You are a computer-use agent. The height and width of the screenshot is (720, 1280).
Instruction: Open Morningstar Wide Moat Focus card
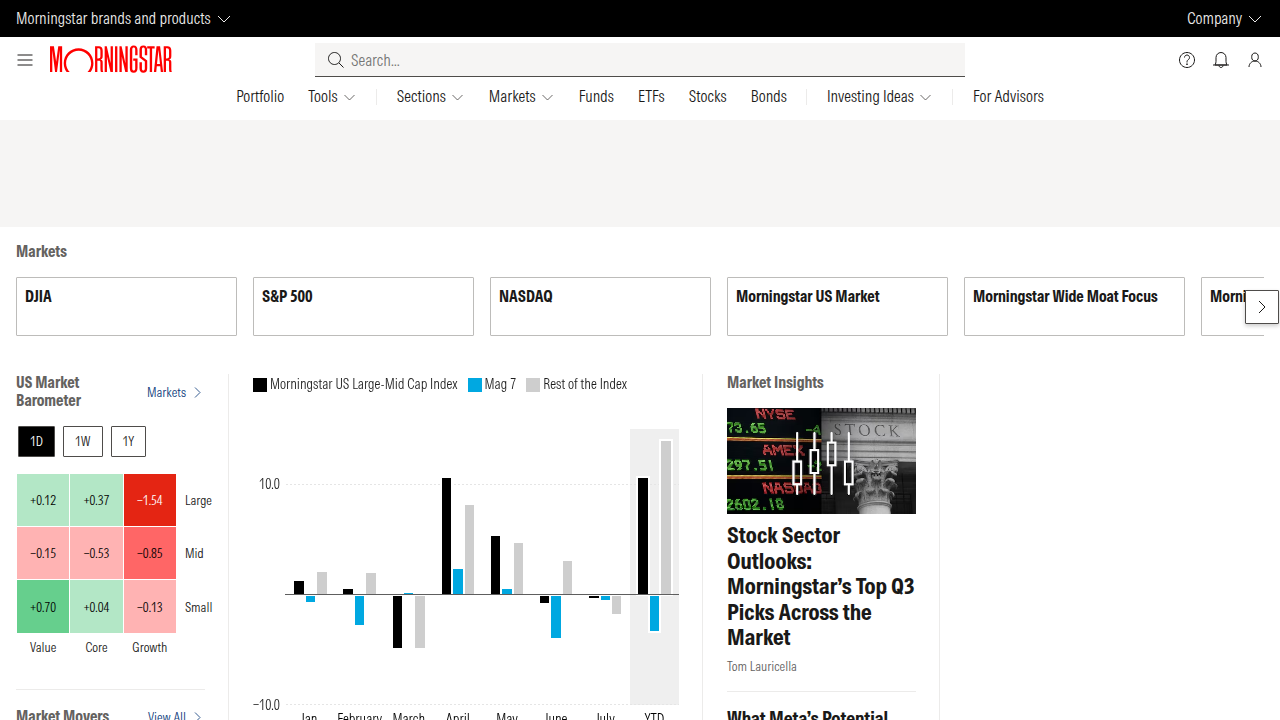click(1074, 306)
